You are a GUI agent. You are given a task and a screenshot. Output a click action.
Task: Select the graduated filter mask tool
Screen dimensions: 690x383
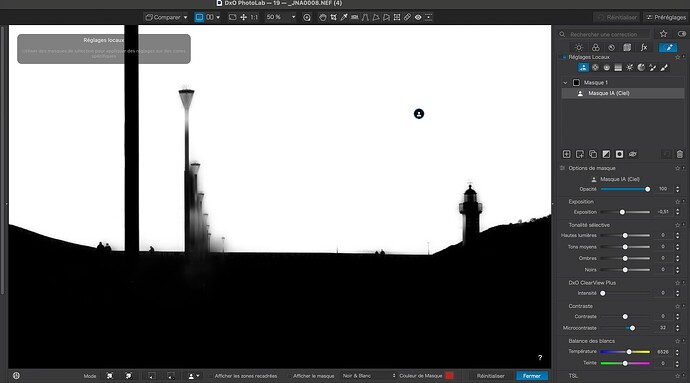click(618, 67)
